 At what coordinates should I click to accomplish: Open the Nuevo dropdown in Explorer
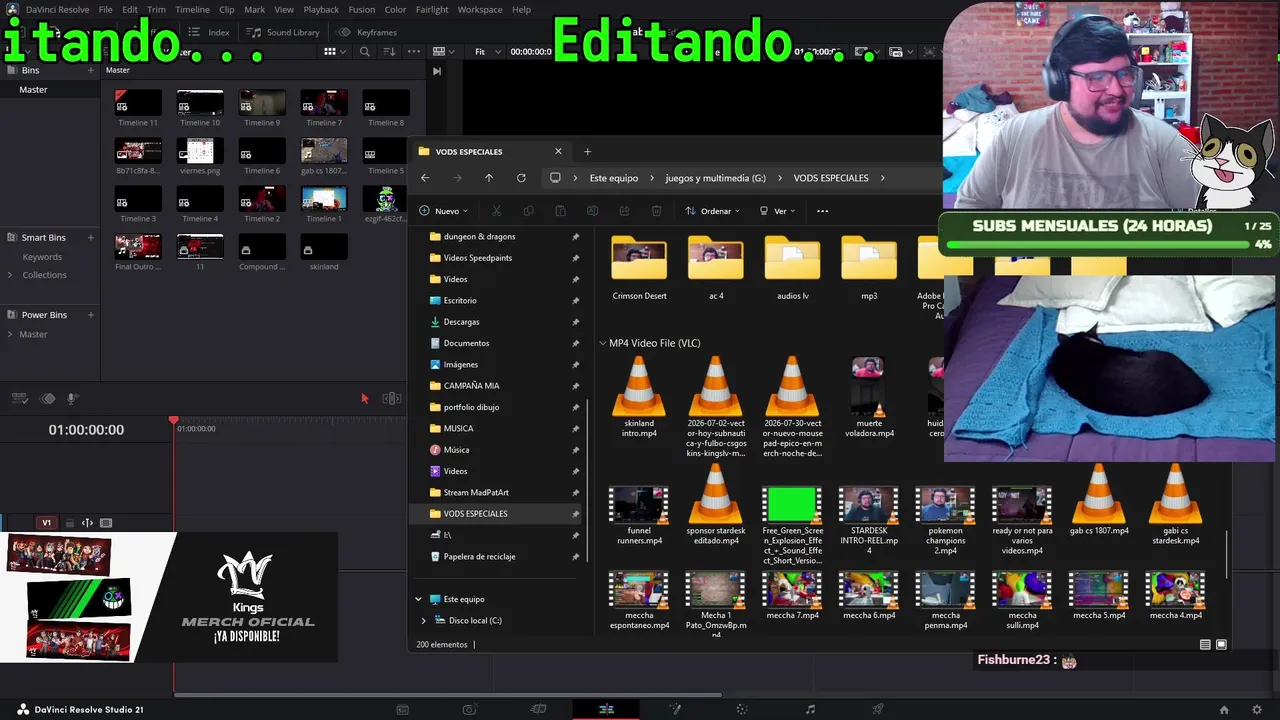[443, 211]
